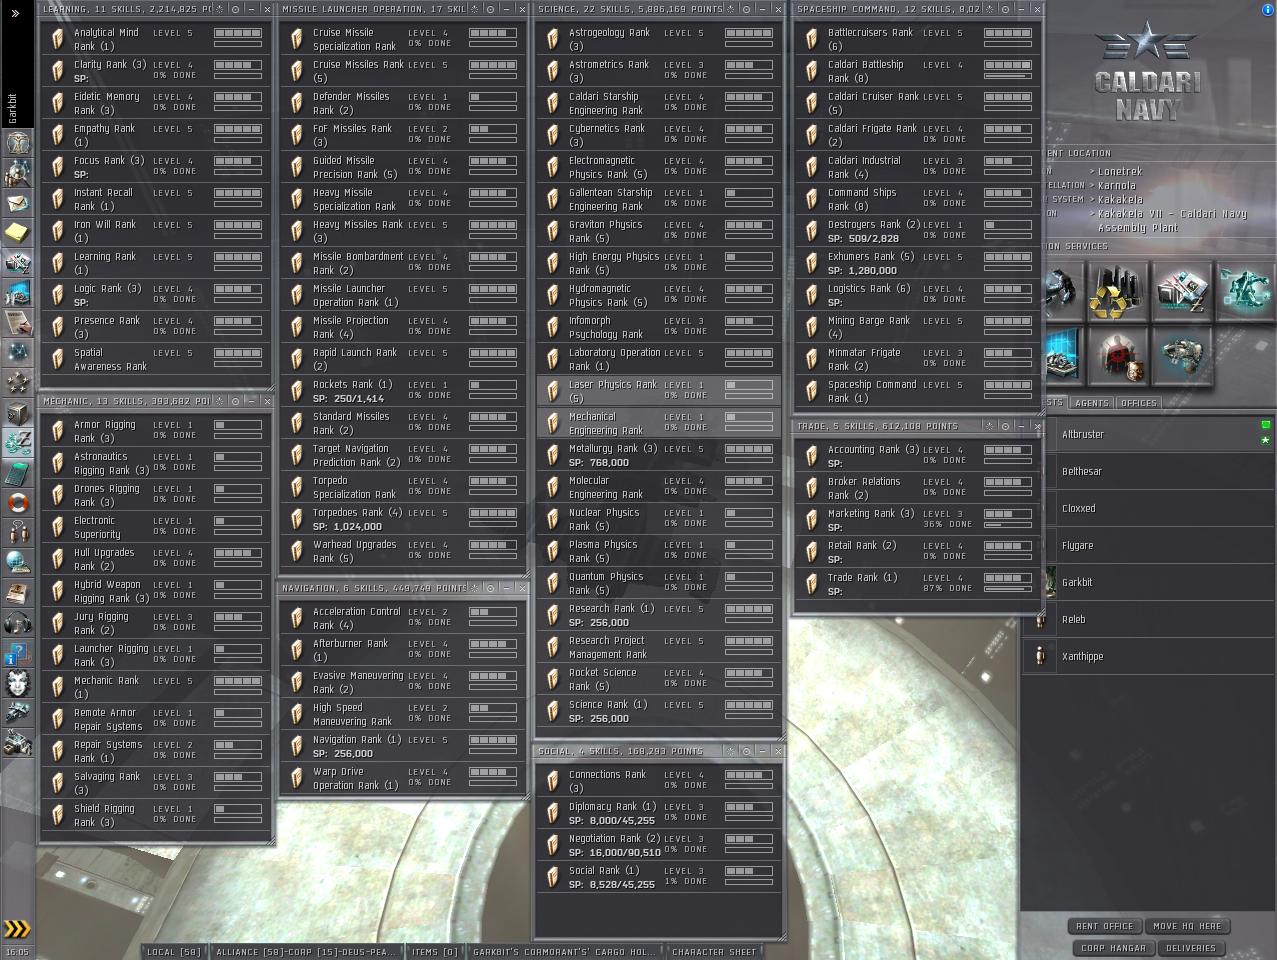Expand the sidebar with top double-arrow
Screen dimensions: 1277x960
coord(15,13)
